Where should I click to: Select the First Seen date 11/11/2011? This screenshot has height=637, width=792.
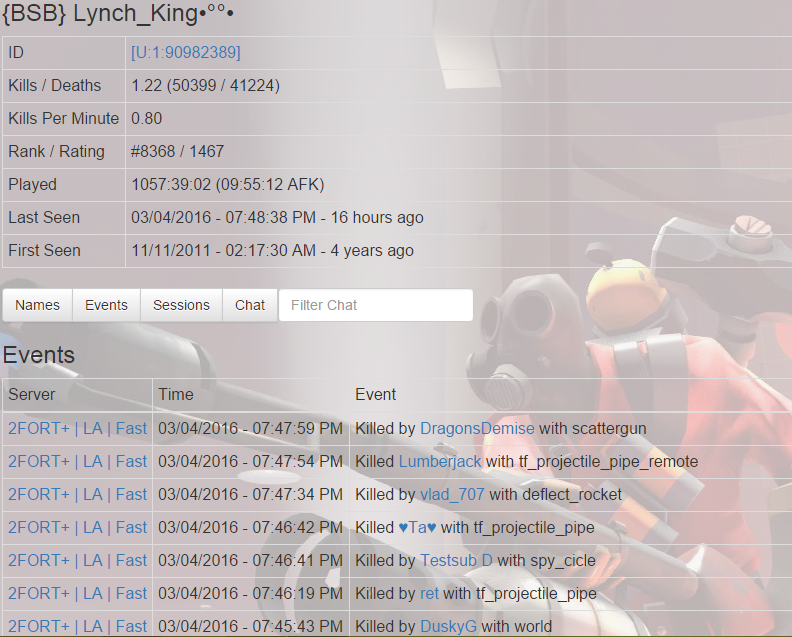[x=171, y=250]
